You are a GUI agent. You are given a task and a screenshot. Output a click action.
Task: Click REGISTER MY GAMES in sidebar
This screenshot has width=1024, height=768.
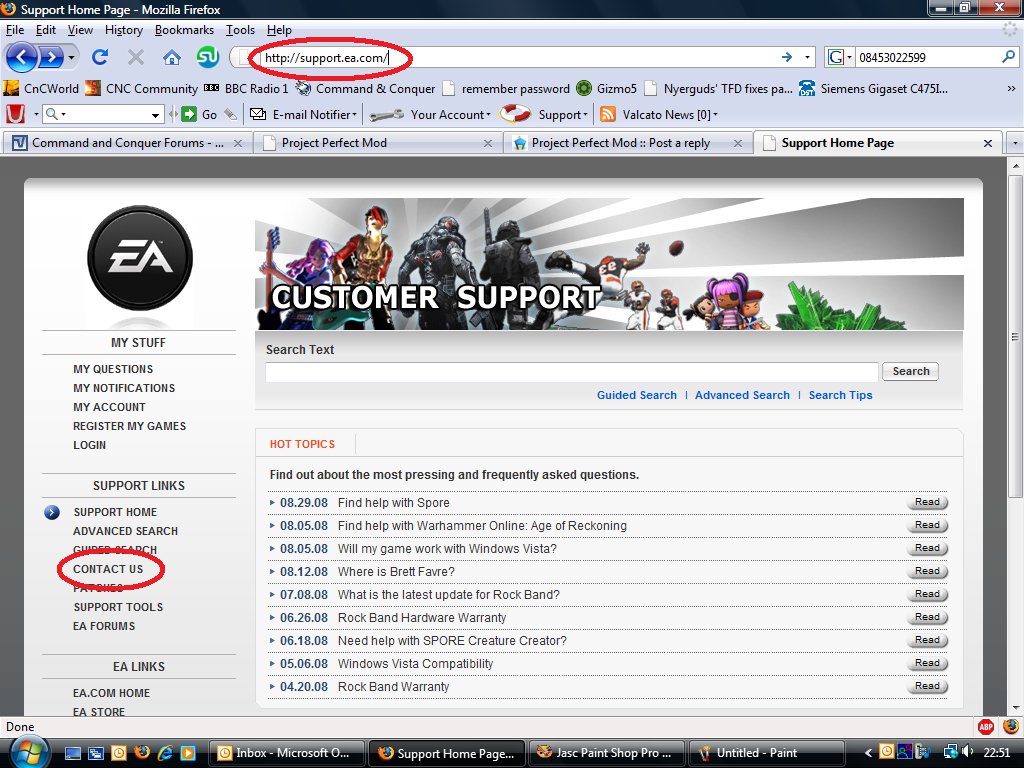click(129, 426)
